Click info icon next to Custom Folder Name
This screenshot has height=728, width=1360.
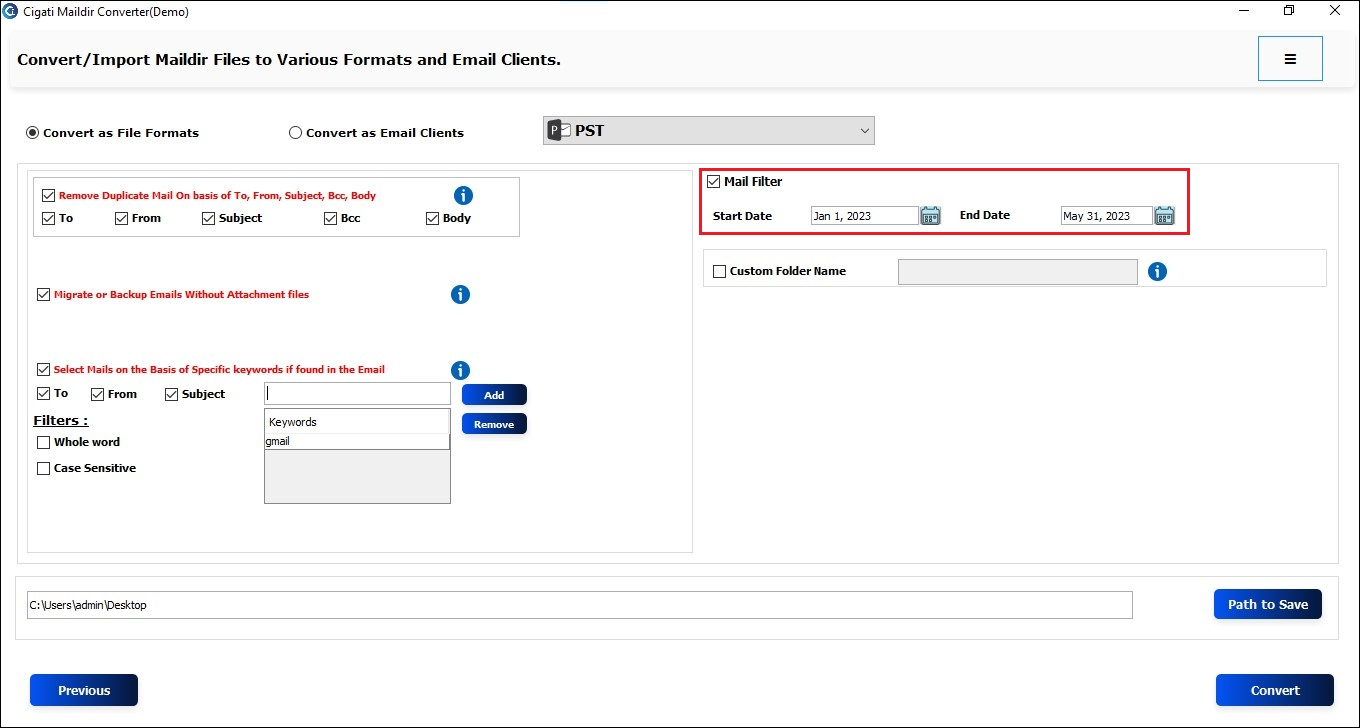point(1157,271)
